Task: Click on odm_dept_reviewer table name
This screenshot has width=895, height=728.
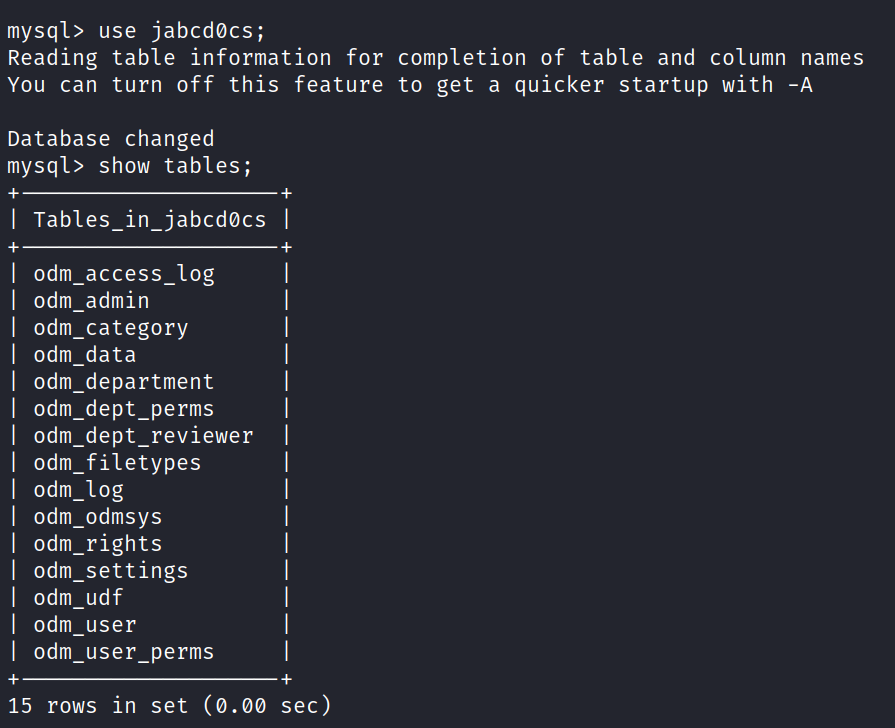Action: pos(143,436)
